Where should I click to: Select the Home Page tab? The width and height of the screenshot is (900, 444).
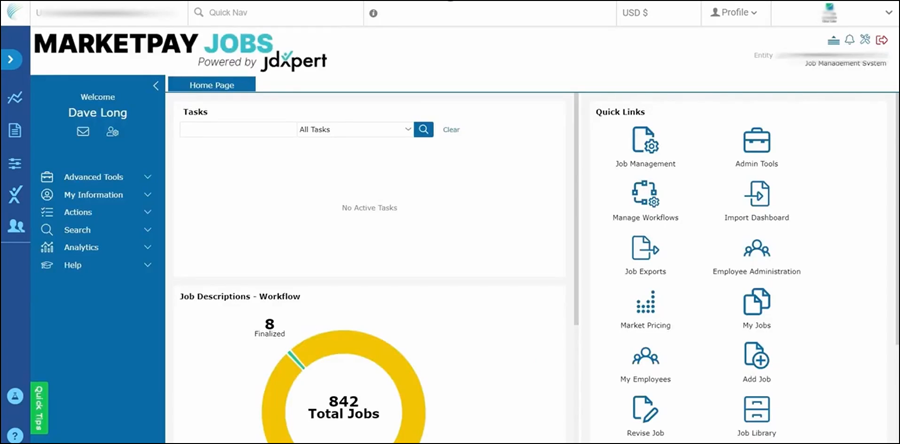(212, 85)
